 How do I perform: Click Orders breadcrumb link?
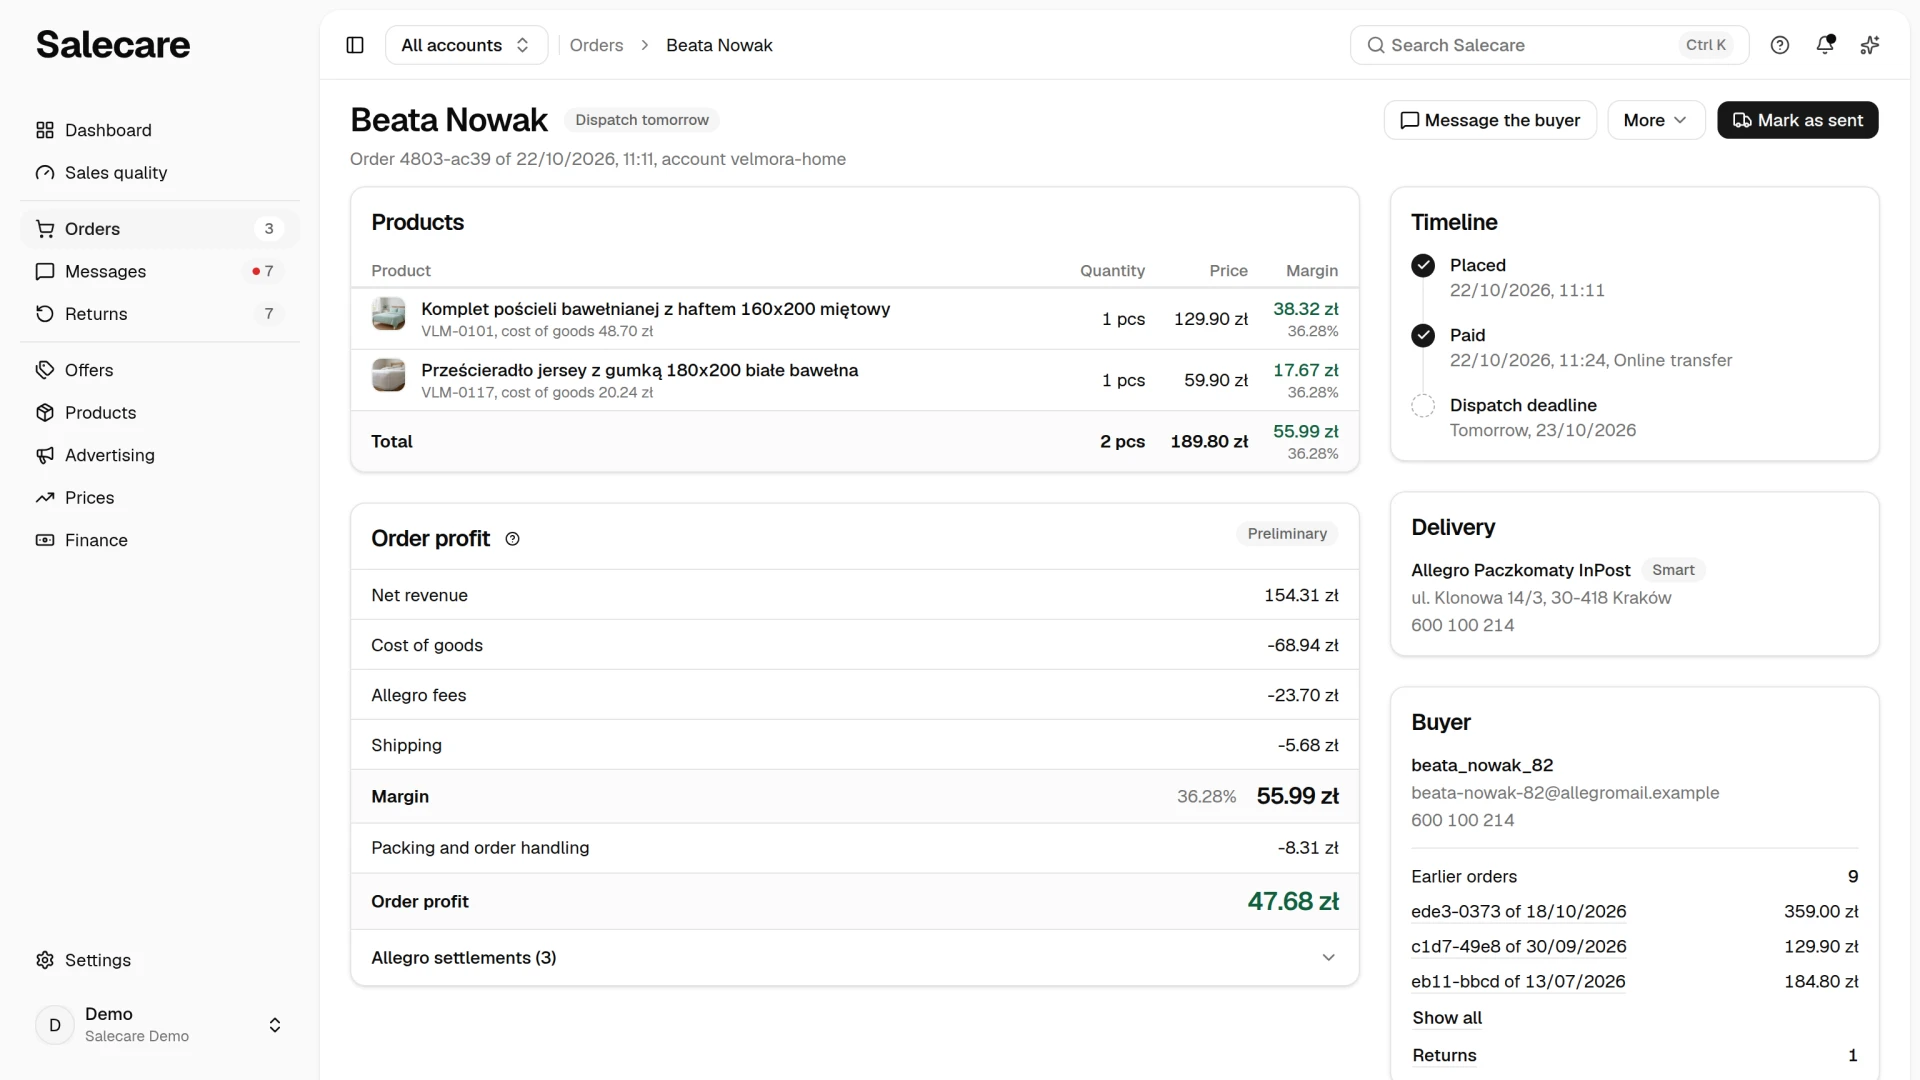pos(596,45)
